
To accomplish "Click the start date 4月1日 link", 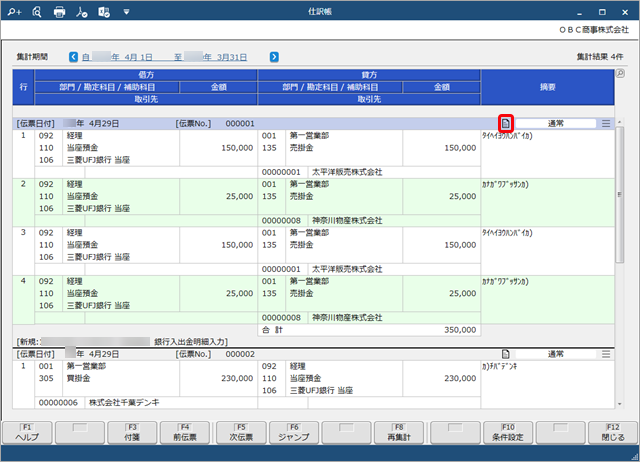I will 138,57.
